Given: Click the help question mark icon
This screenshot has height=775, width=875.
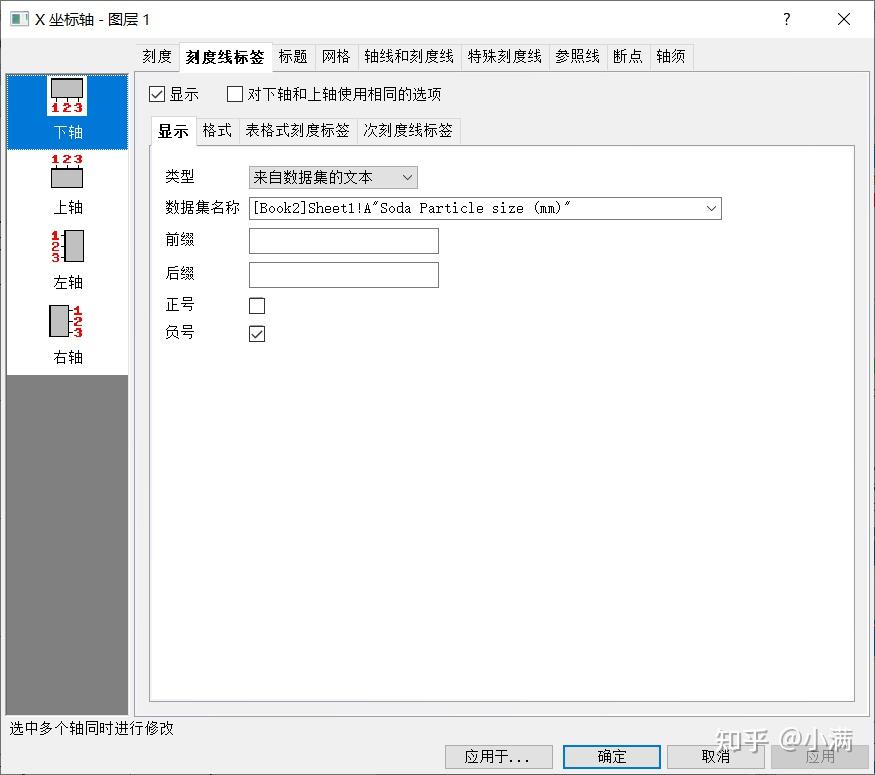Looking at the screenshot, I should pos(786,20).
